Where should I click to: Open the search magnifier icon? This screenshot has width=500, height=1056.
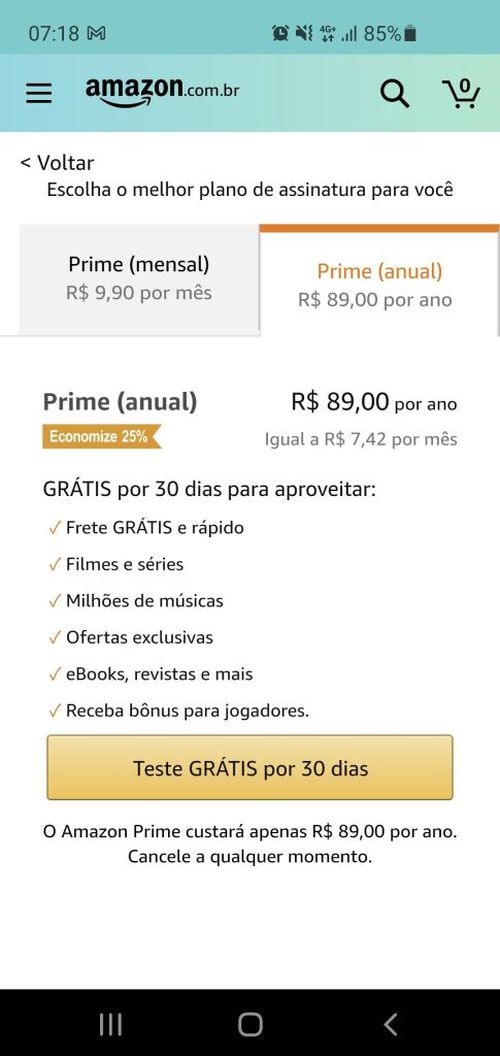395,93
